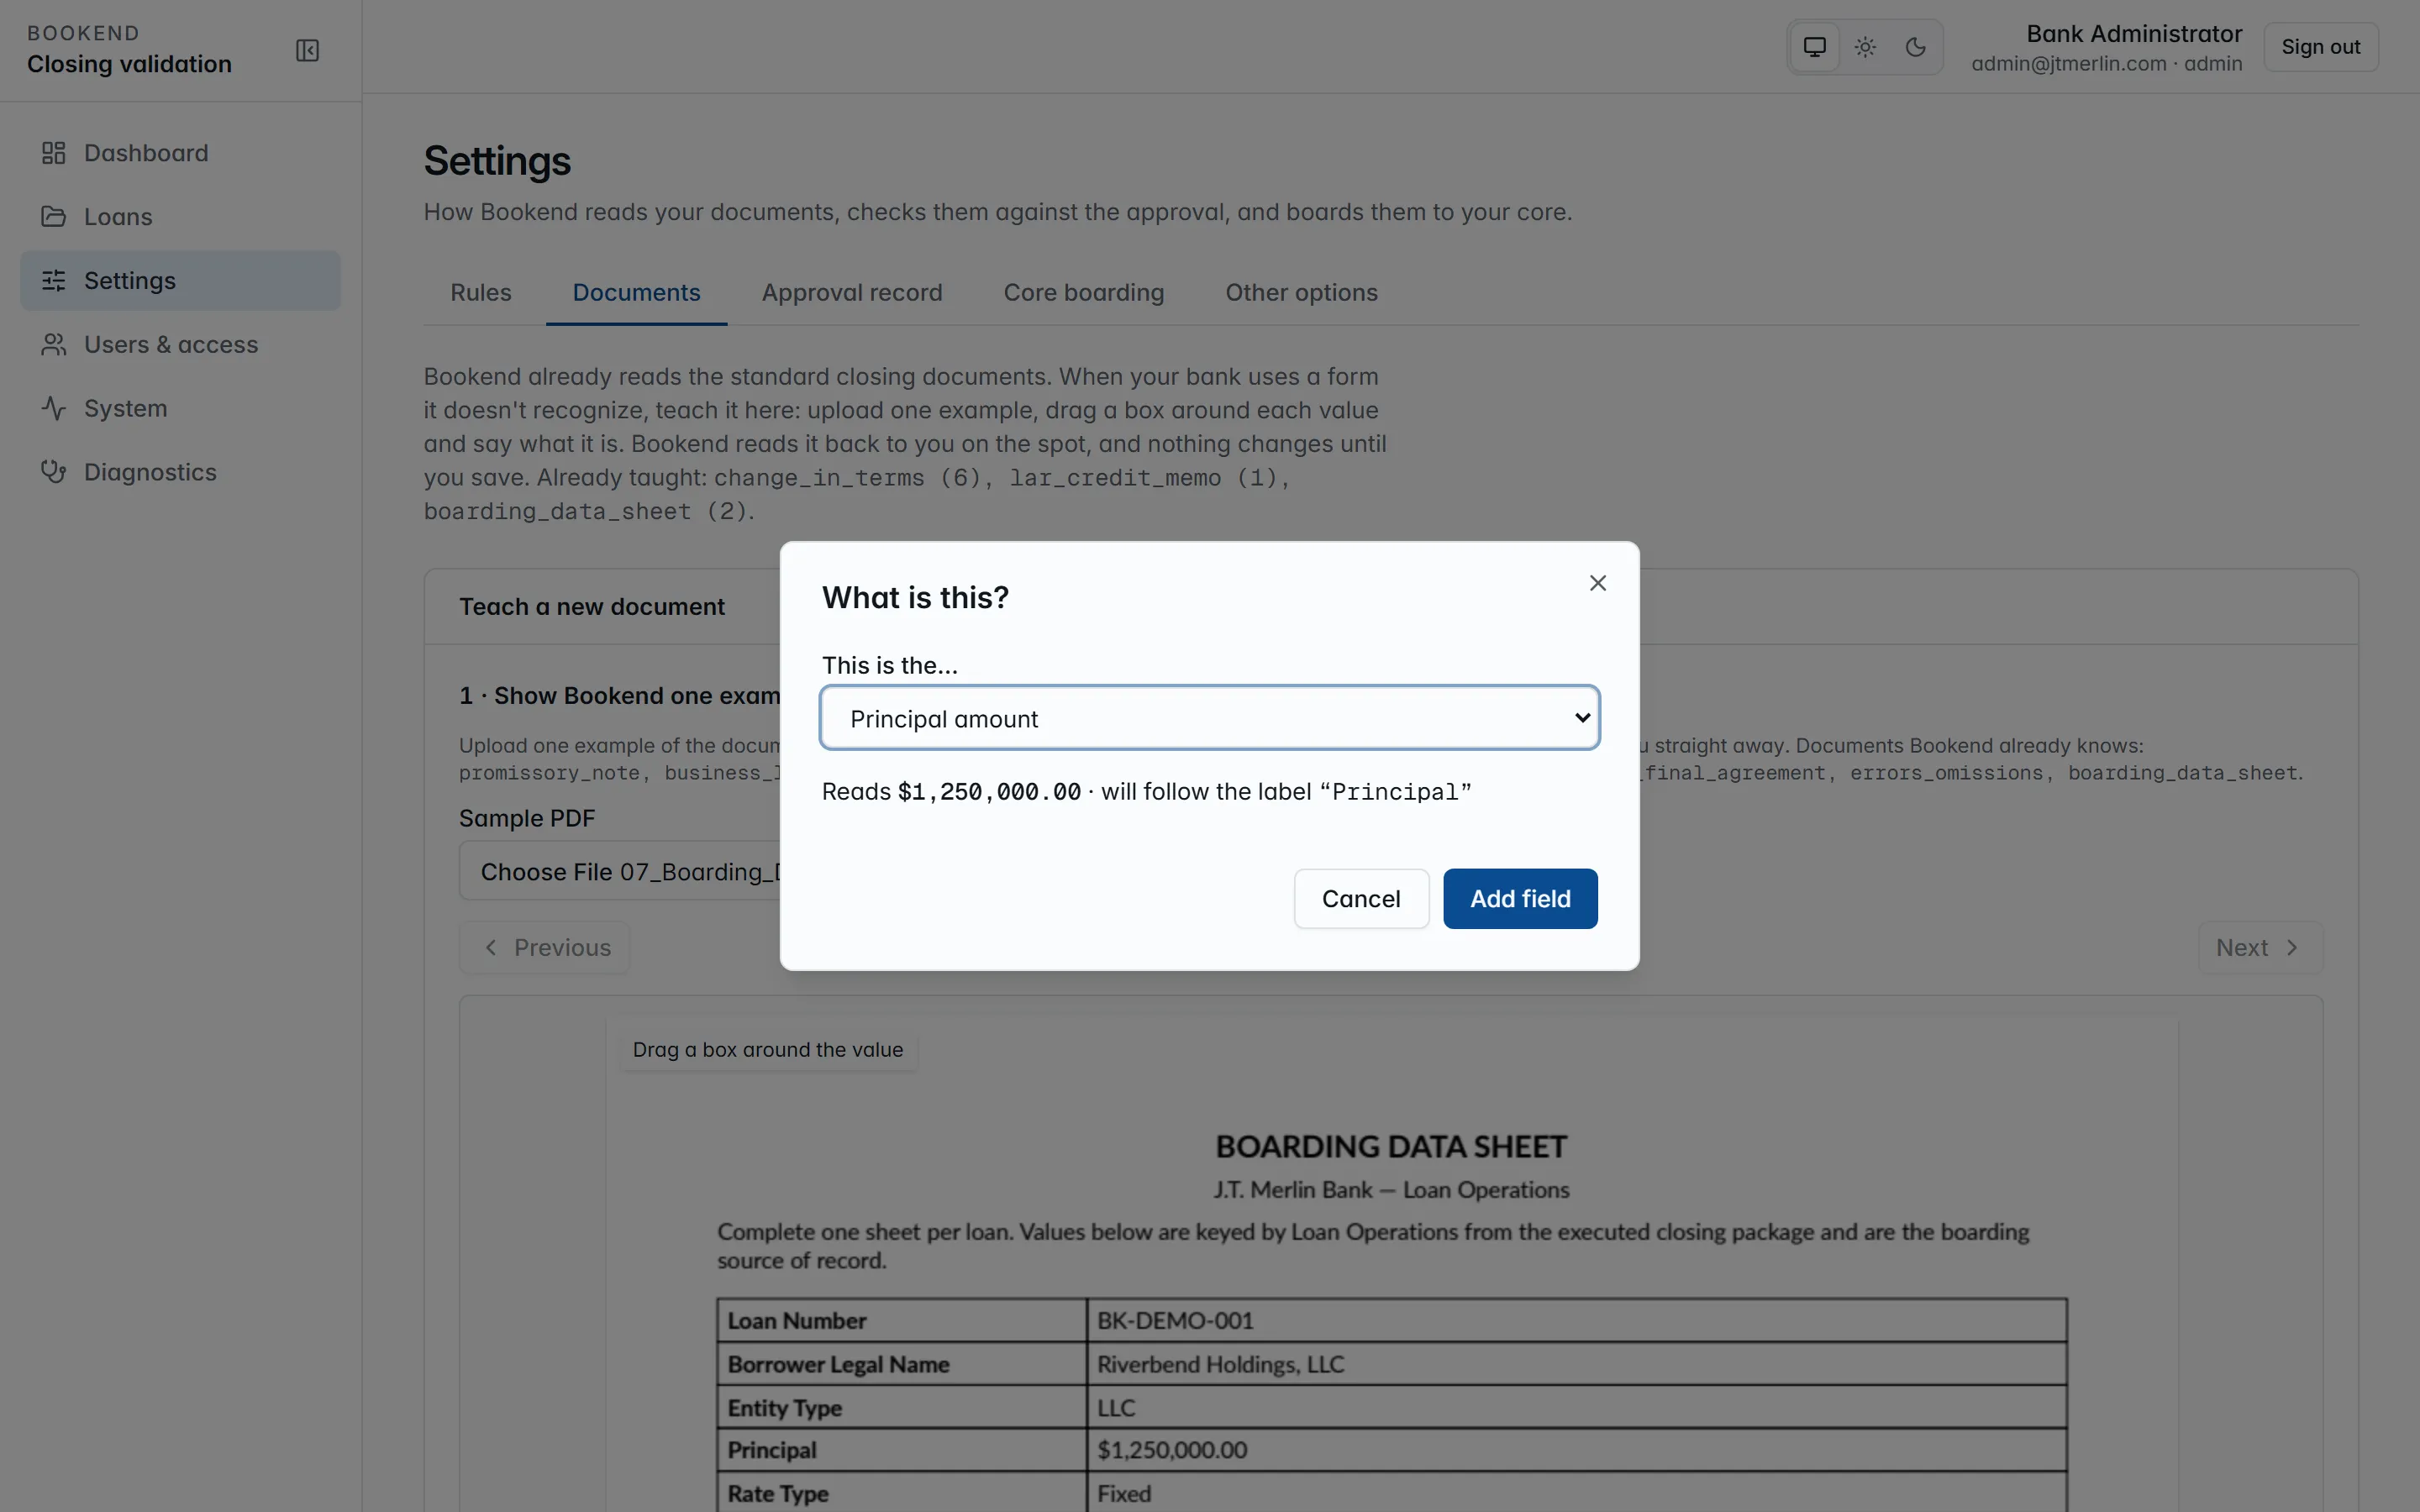
Task: Open Users & access page
Action: (x=180, y=345)
